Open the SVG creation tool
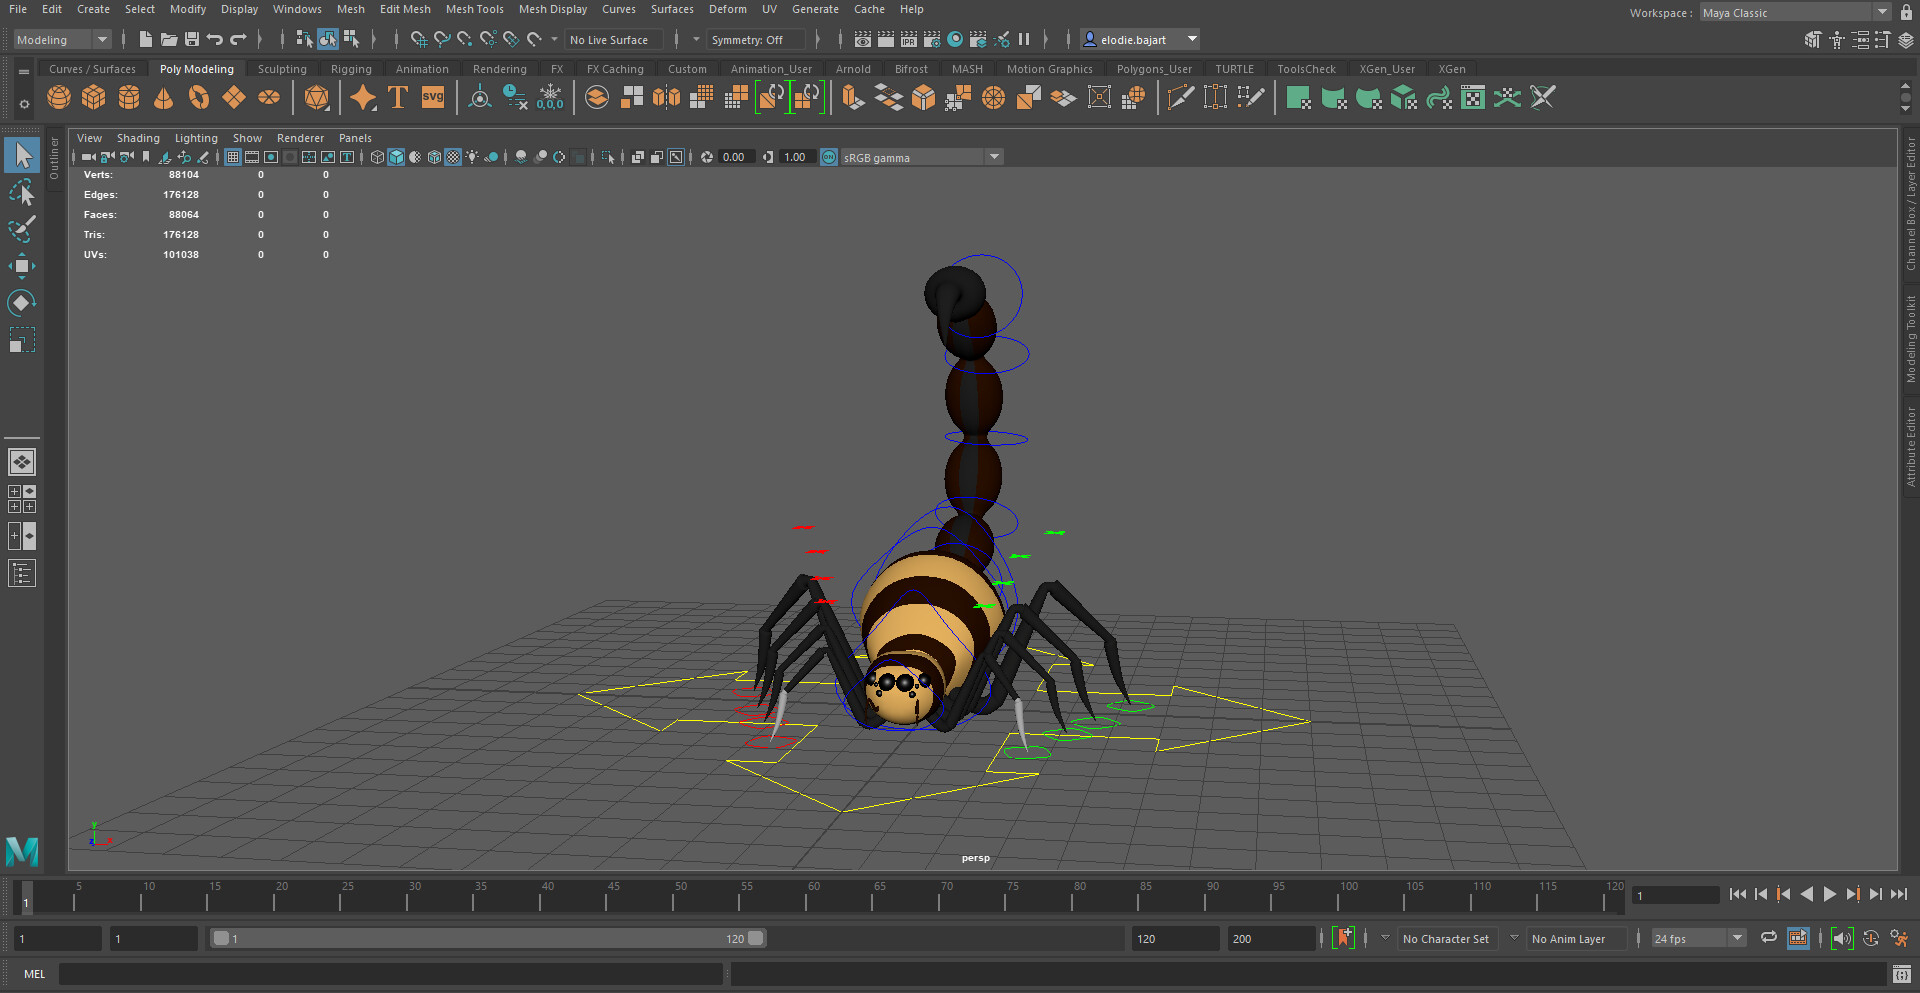Screen dimensions: 1920x993 pos(432,97)
